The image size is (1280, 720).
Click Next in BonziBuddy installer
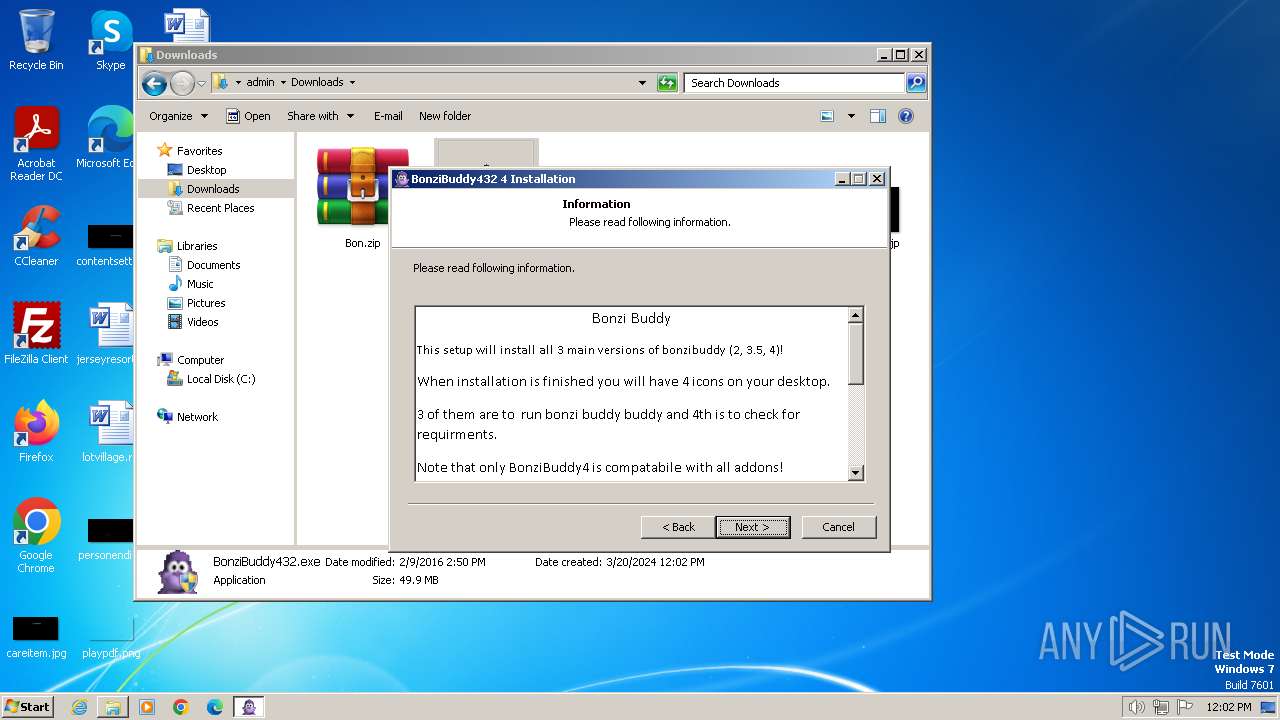click(752, 527)
